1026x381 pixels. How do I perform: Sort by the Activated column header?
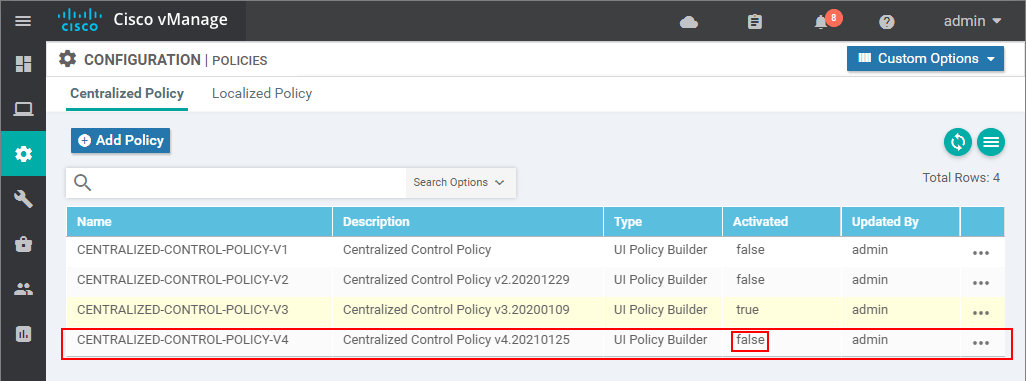[782, 222]
